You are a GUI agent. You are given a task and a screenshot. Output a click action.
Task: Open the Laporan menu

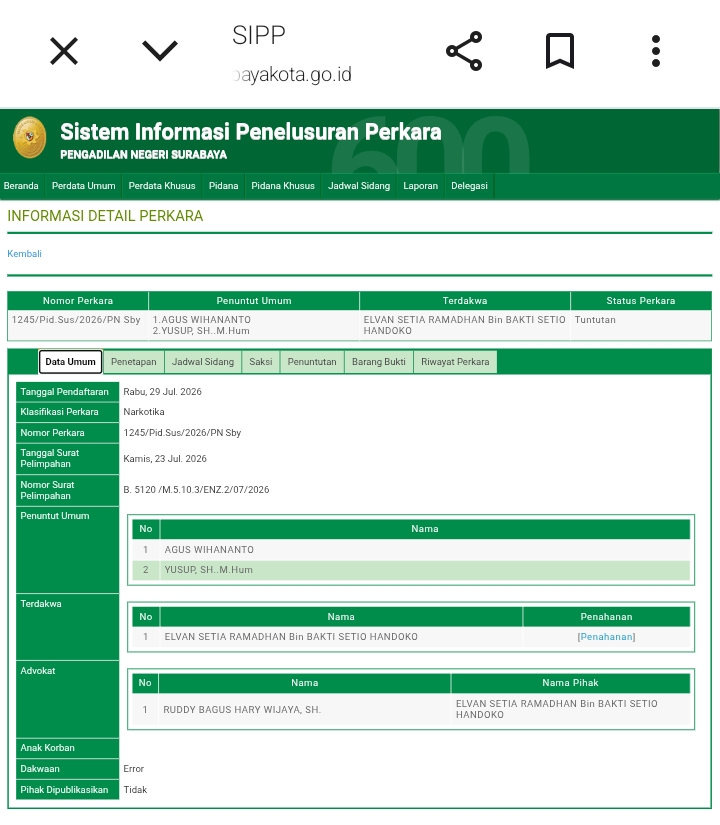420,186
